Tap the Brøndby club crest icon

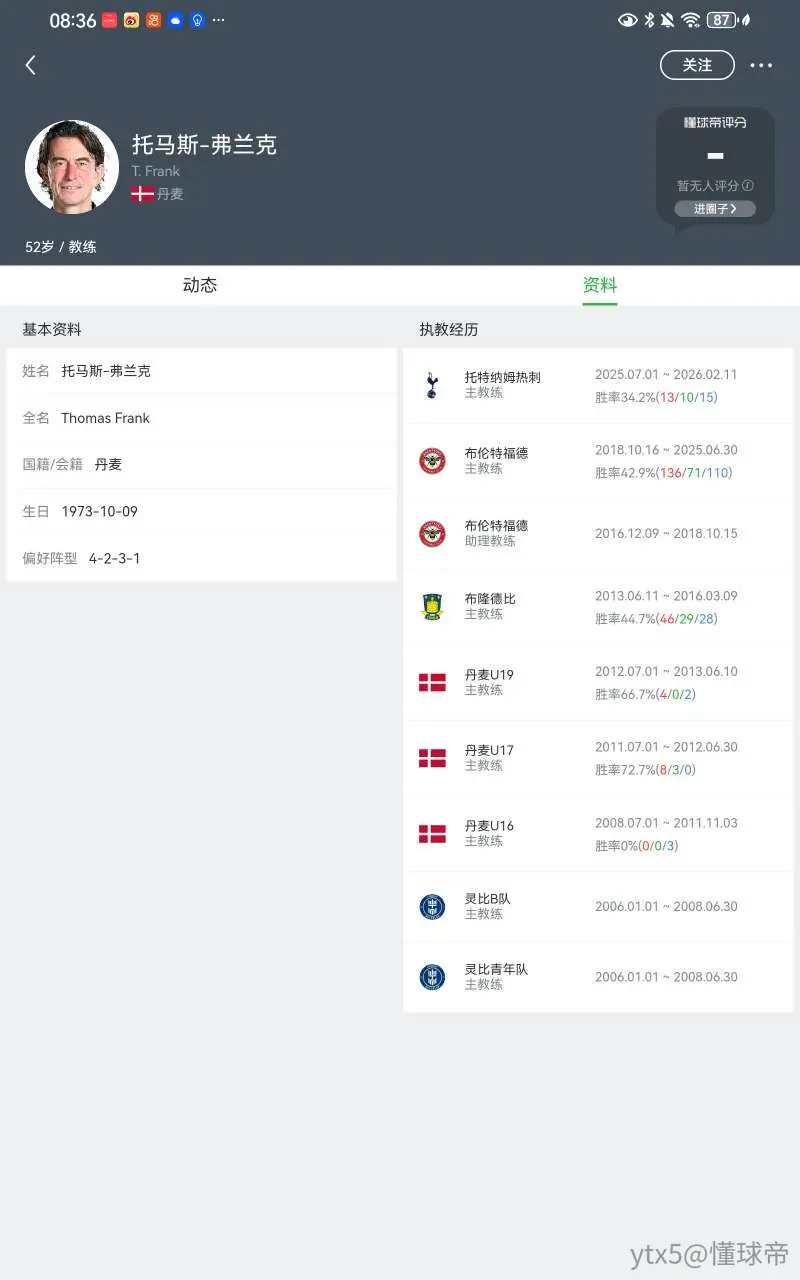point(432,606)
